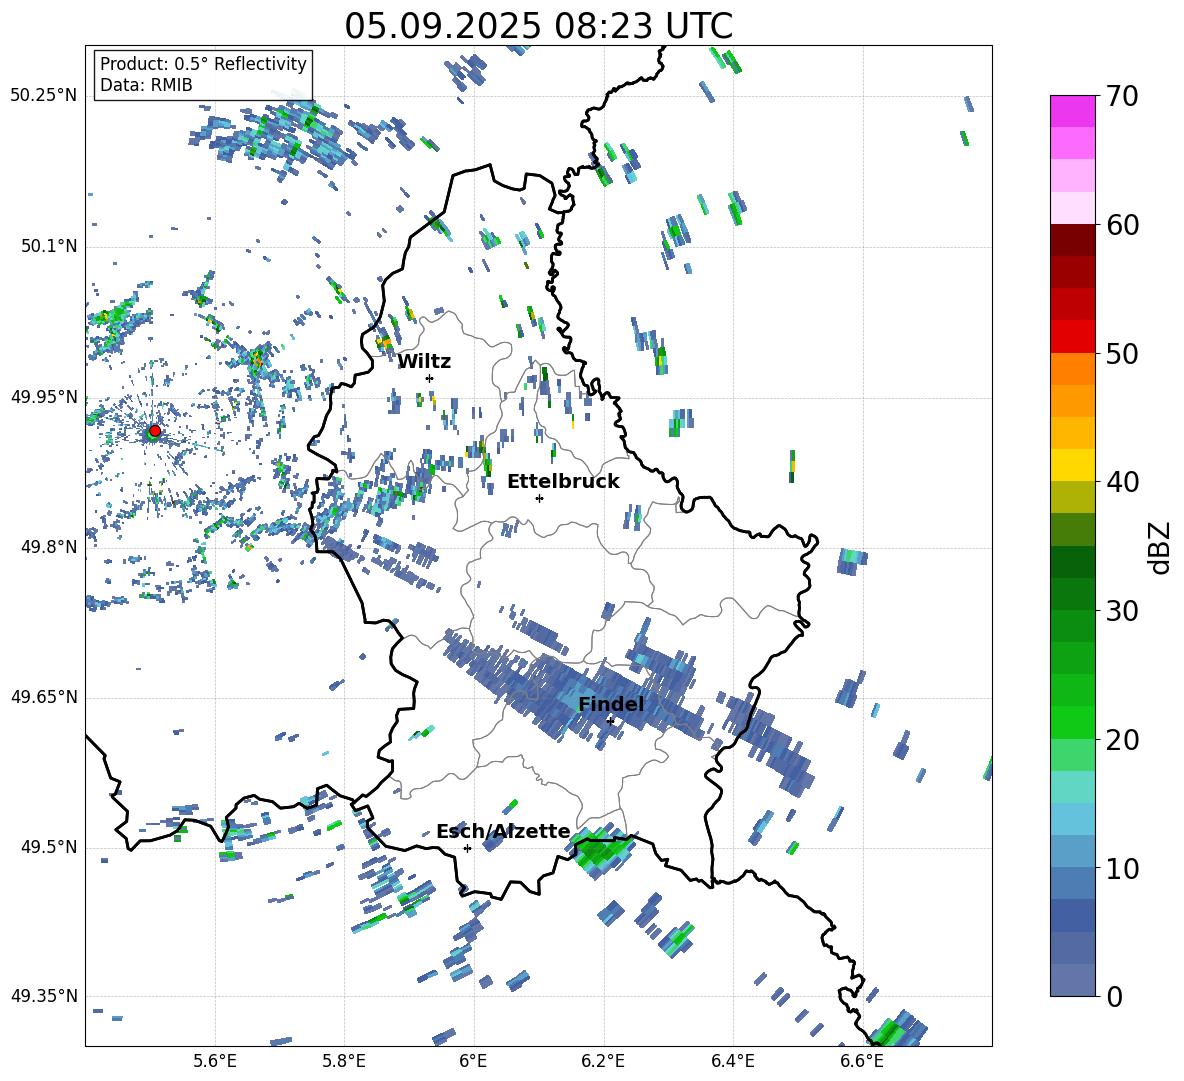Click the Ettelbruck city label
The width and height of the screenshot is (1184, 1081).
pyautogui.click(x=563, y=482)
